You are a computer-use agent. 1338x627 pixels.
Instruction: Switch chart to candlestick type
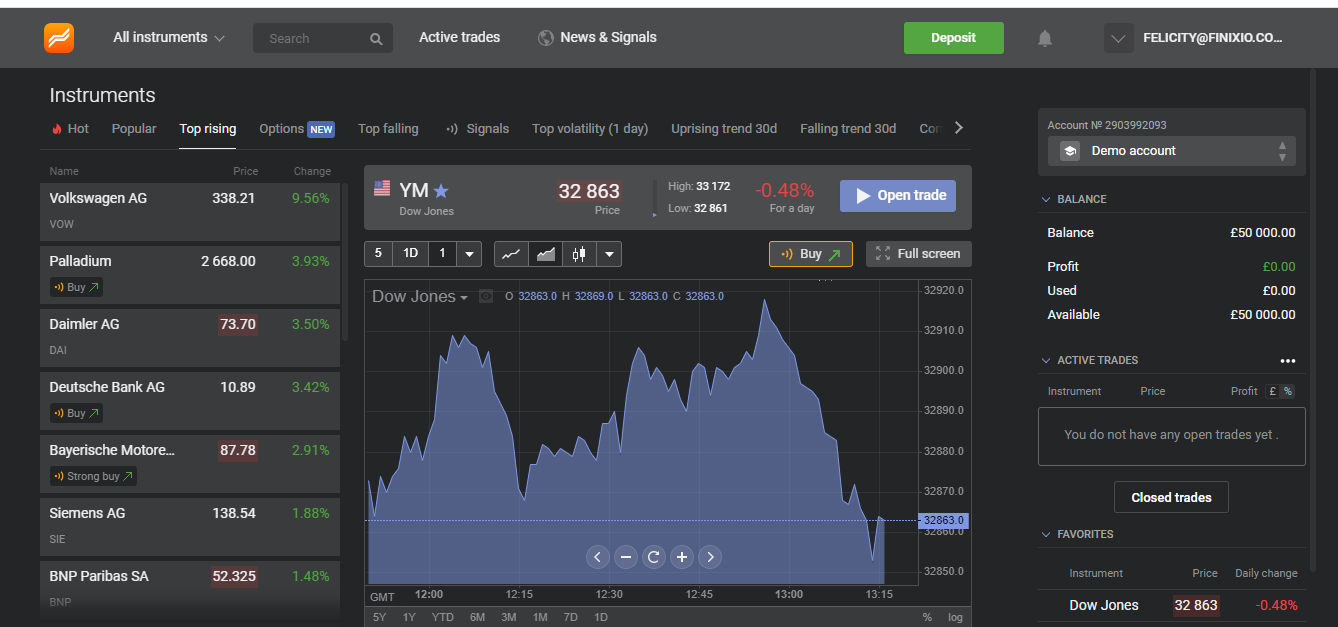579,254
